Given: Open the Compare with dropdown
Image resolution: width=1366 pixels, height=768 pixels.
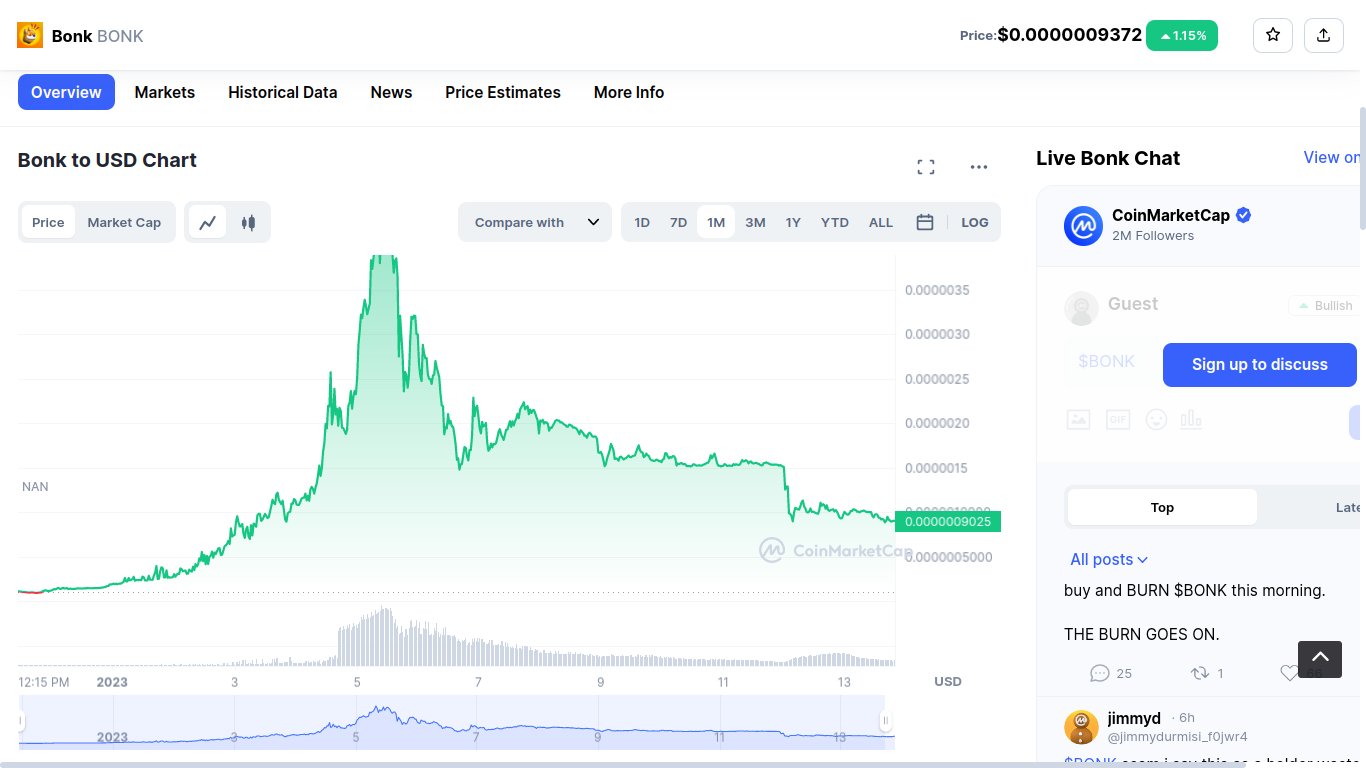Looking at the screenshot, I should 535,222.
